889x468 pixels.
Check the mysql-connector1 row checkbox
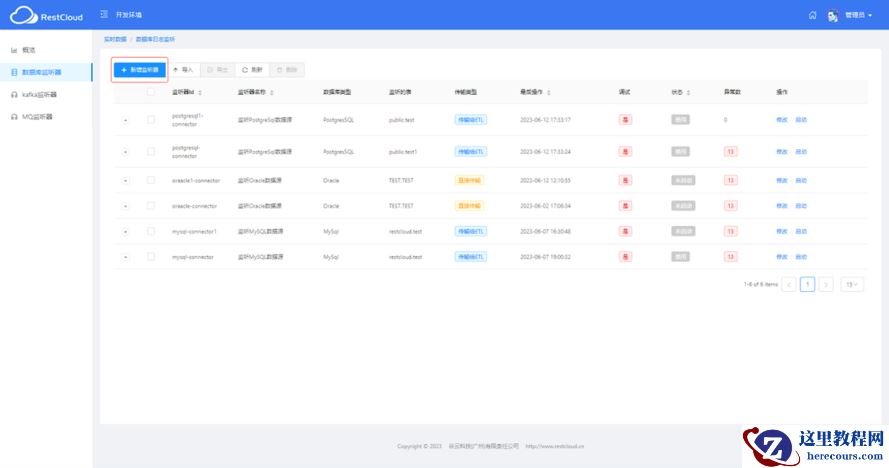pos(151,231)
